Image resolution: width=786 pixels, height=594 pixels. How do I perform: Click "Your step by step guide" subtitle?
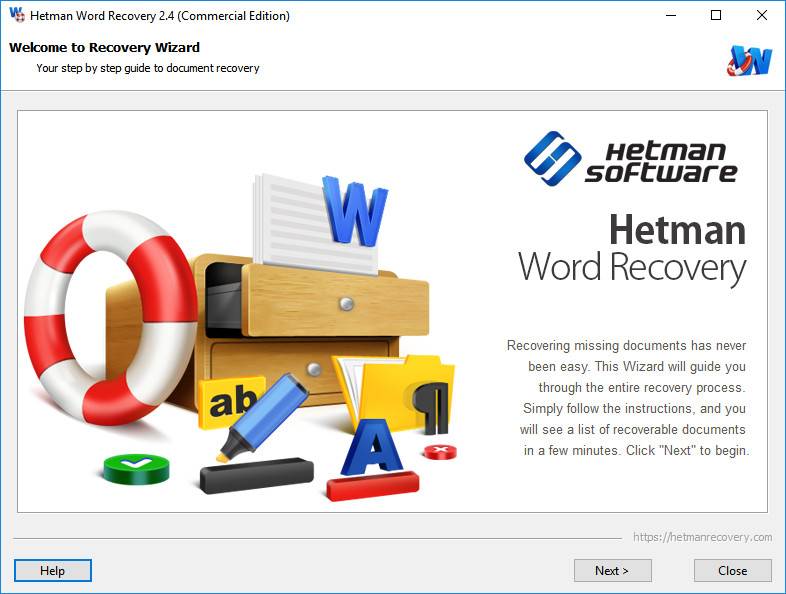coord(148,68)
